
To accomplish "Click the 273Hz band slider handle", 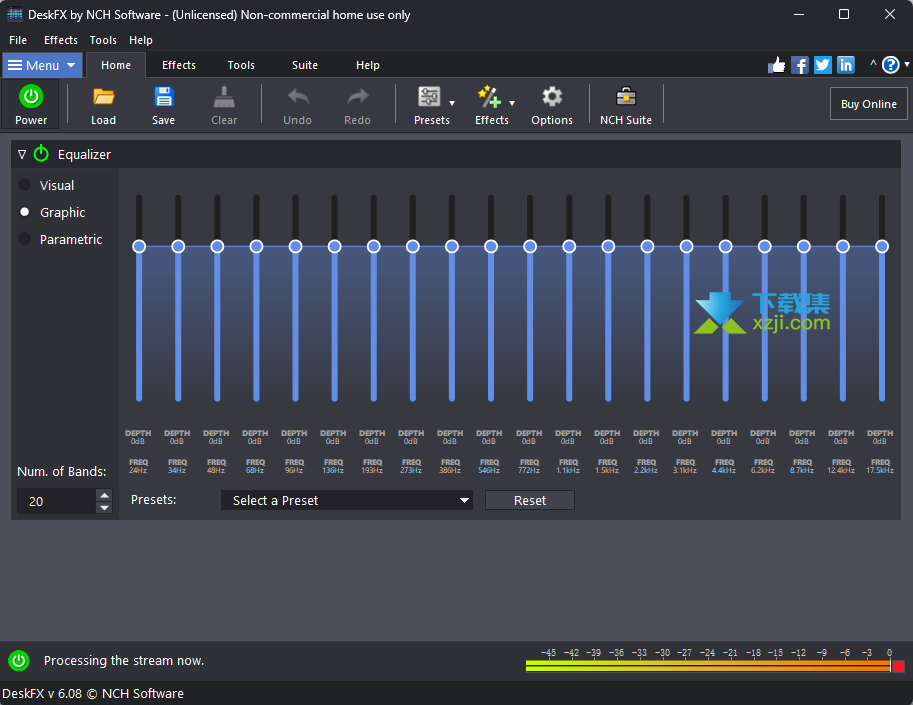I will click(x=413, y=246).
